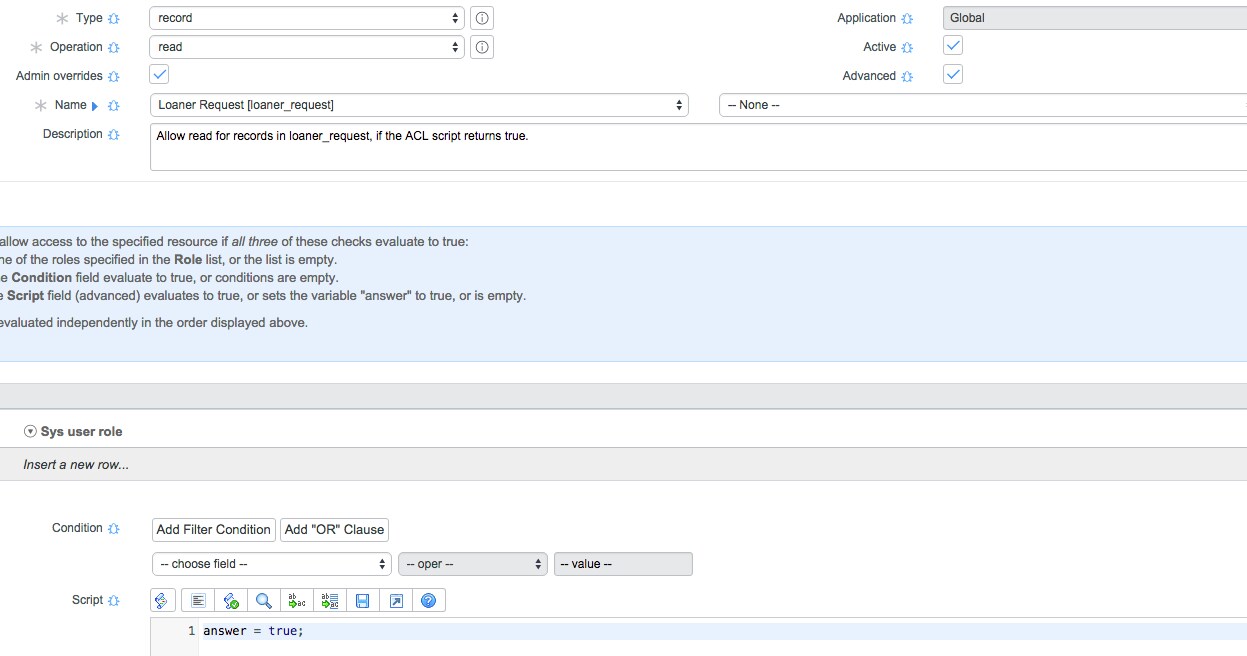The width and height of the screenshot is (1247, 656).
Task: Open the -- oper -- operator dropdown
Action: click(473, 564)
